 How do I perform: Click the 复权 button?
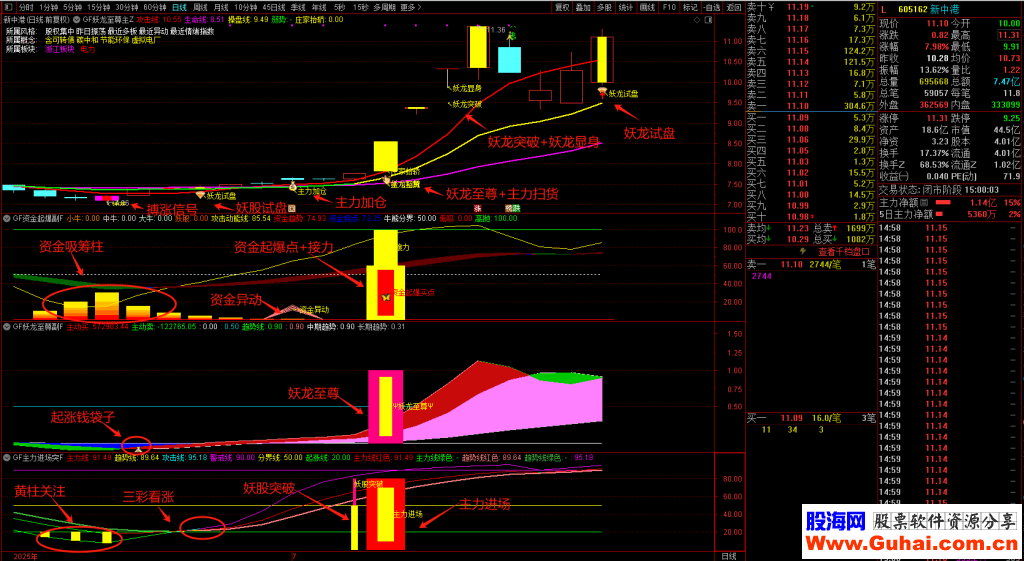click(562, 8)
